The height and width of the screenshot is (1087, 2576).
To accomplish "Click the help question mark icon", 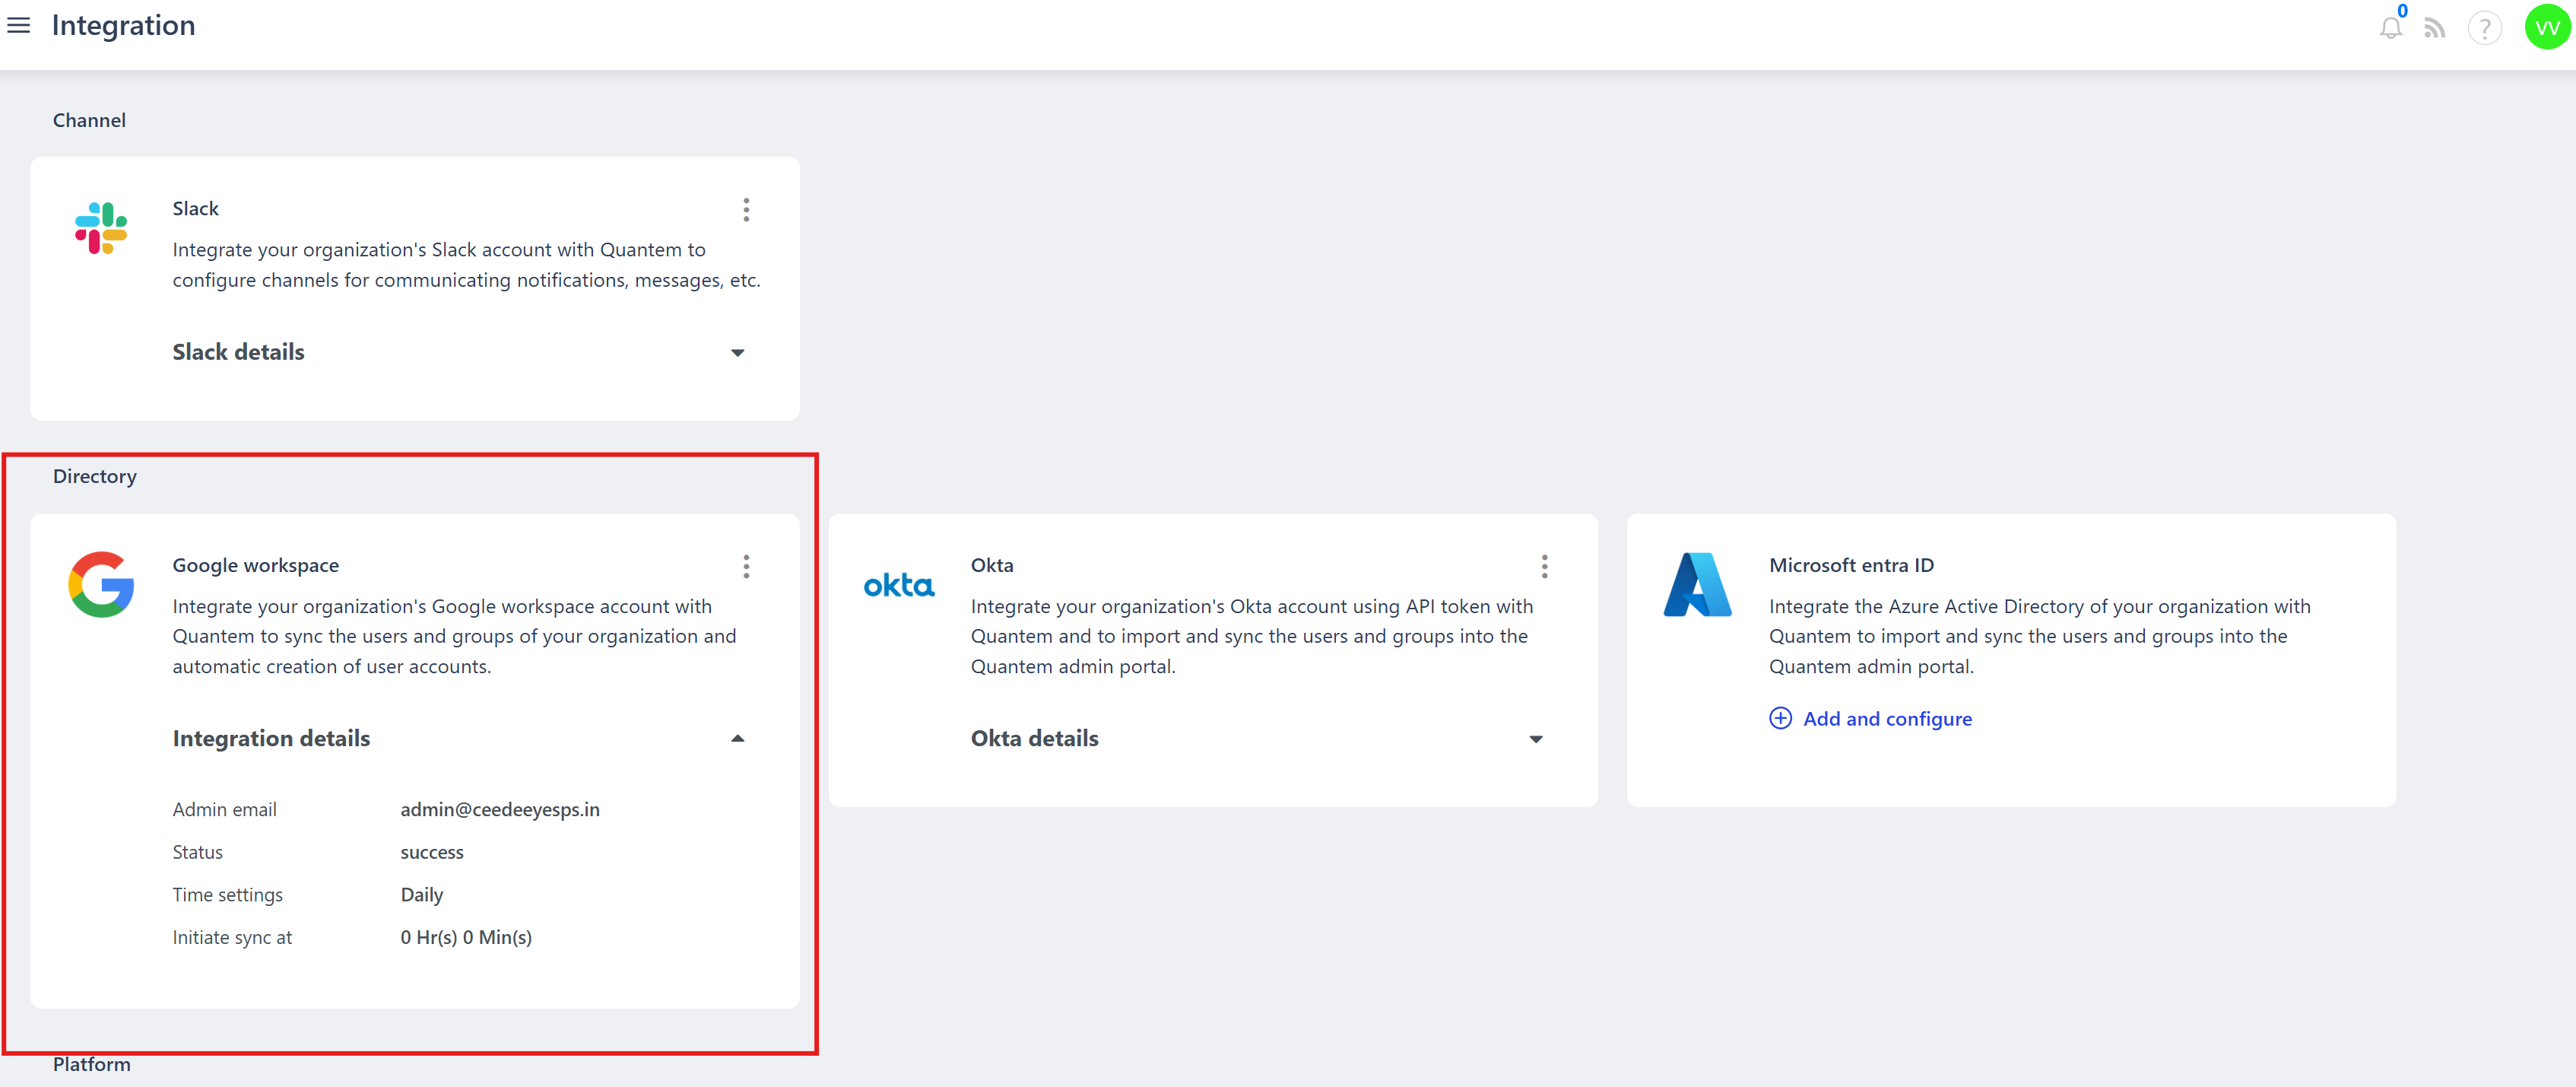I will (2484, 28).
